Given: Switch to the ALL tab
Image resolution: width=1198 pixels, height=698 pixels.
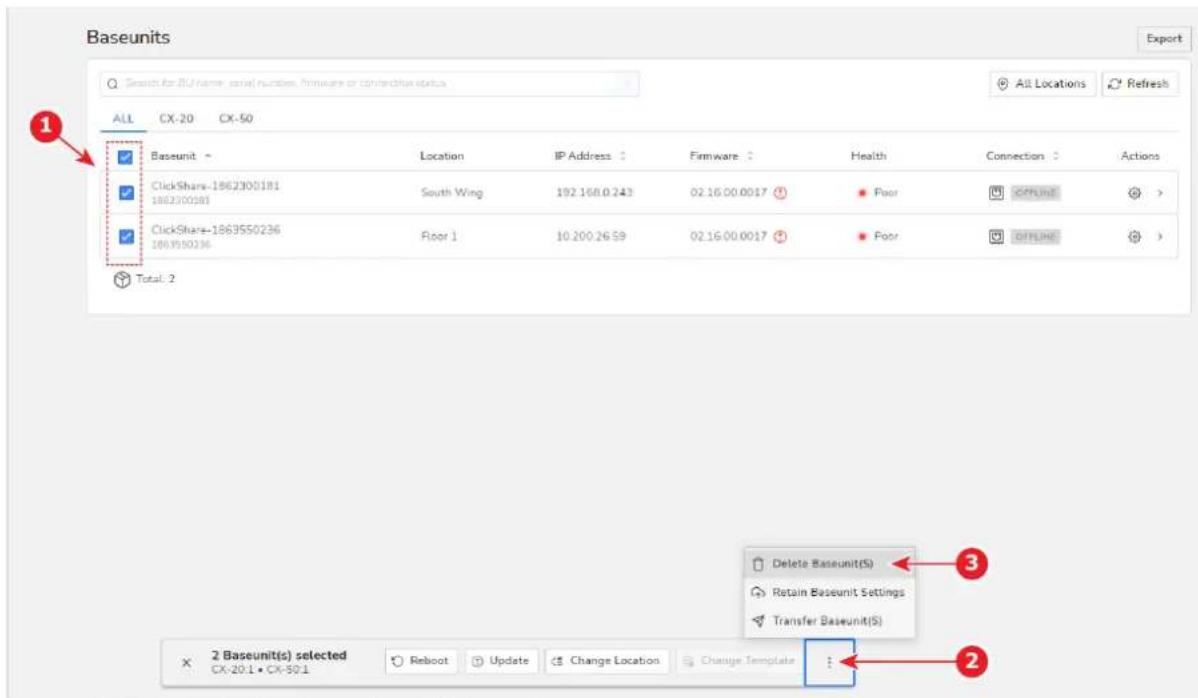Looking at the screenshot, I should (123, 119).
